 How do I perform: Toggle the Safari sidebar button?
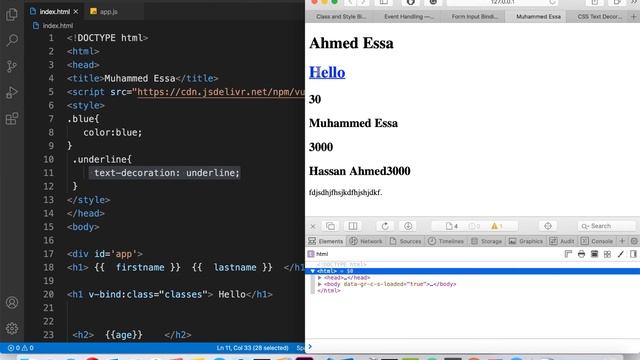point(384,2)
